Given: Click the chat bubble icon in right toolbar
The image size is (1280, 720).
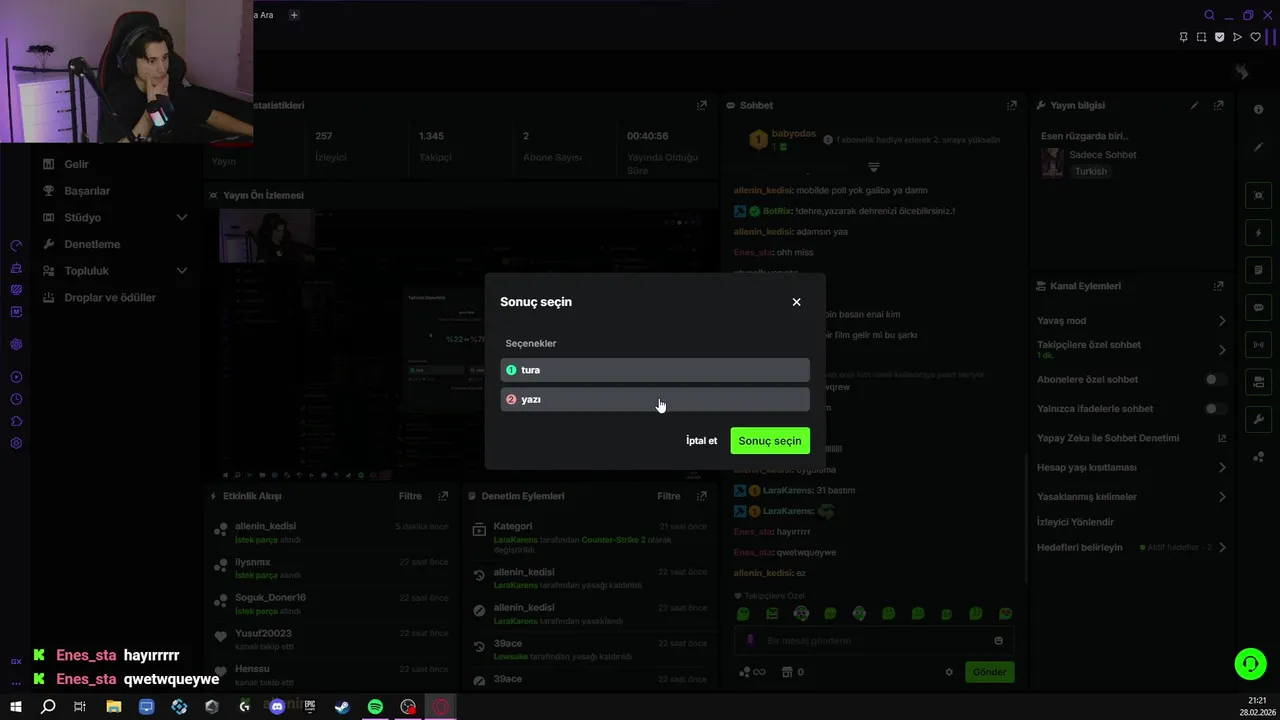Looking at the screenshot, I should (x=1258, y=307).
